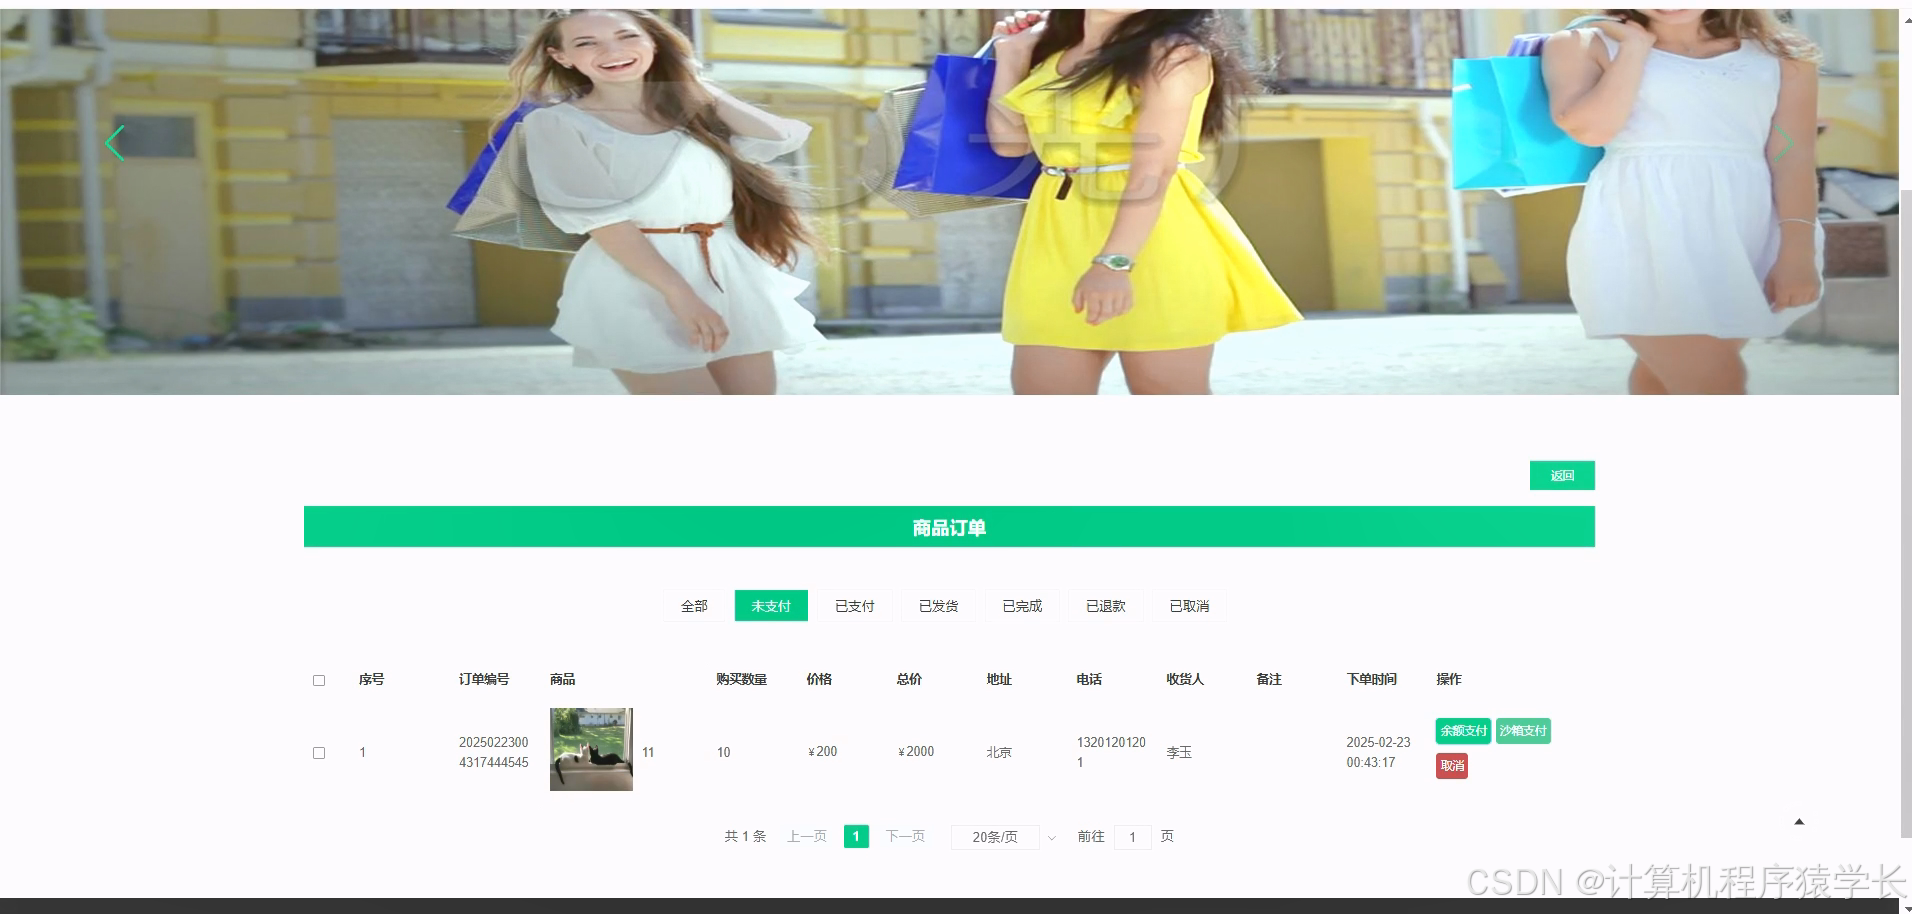Go to 下一页 in pagination

tap(905, 836)
